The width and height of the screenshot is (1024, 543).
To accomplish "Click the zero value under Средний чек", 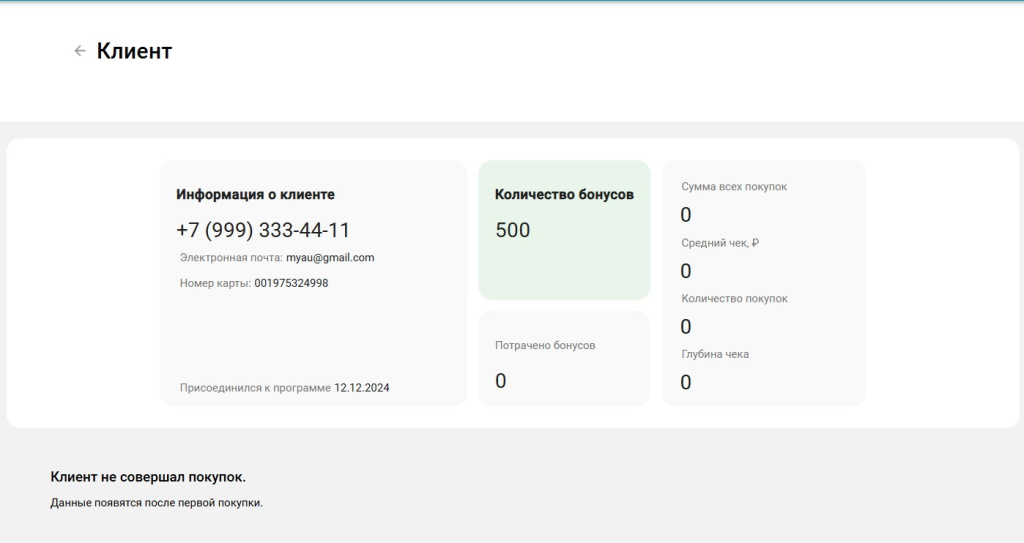I will tap(686, 270).
